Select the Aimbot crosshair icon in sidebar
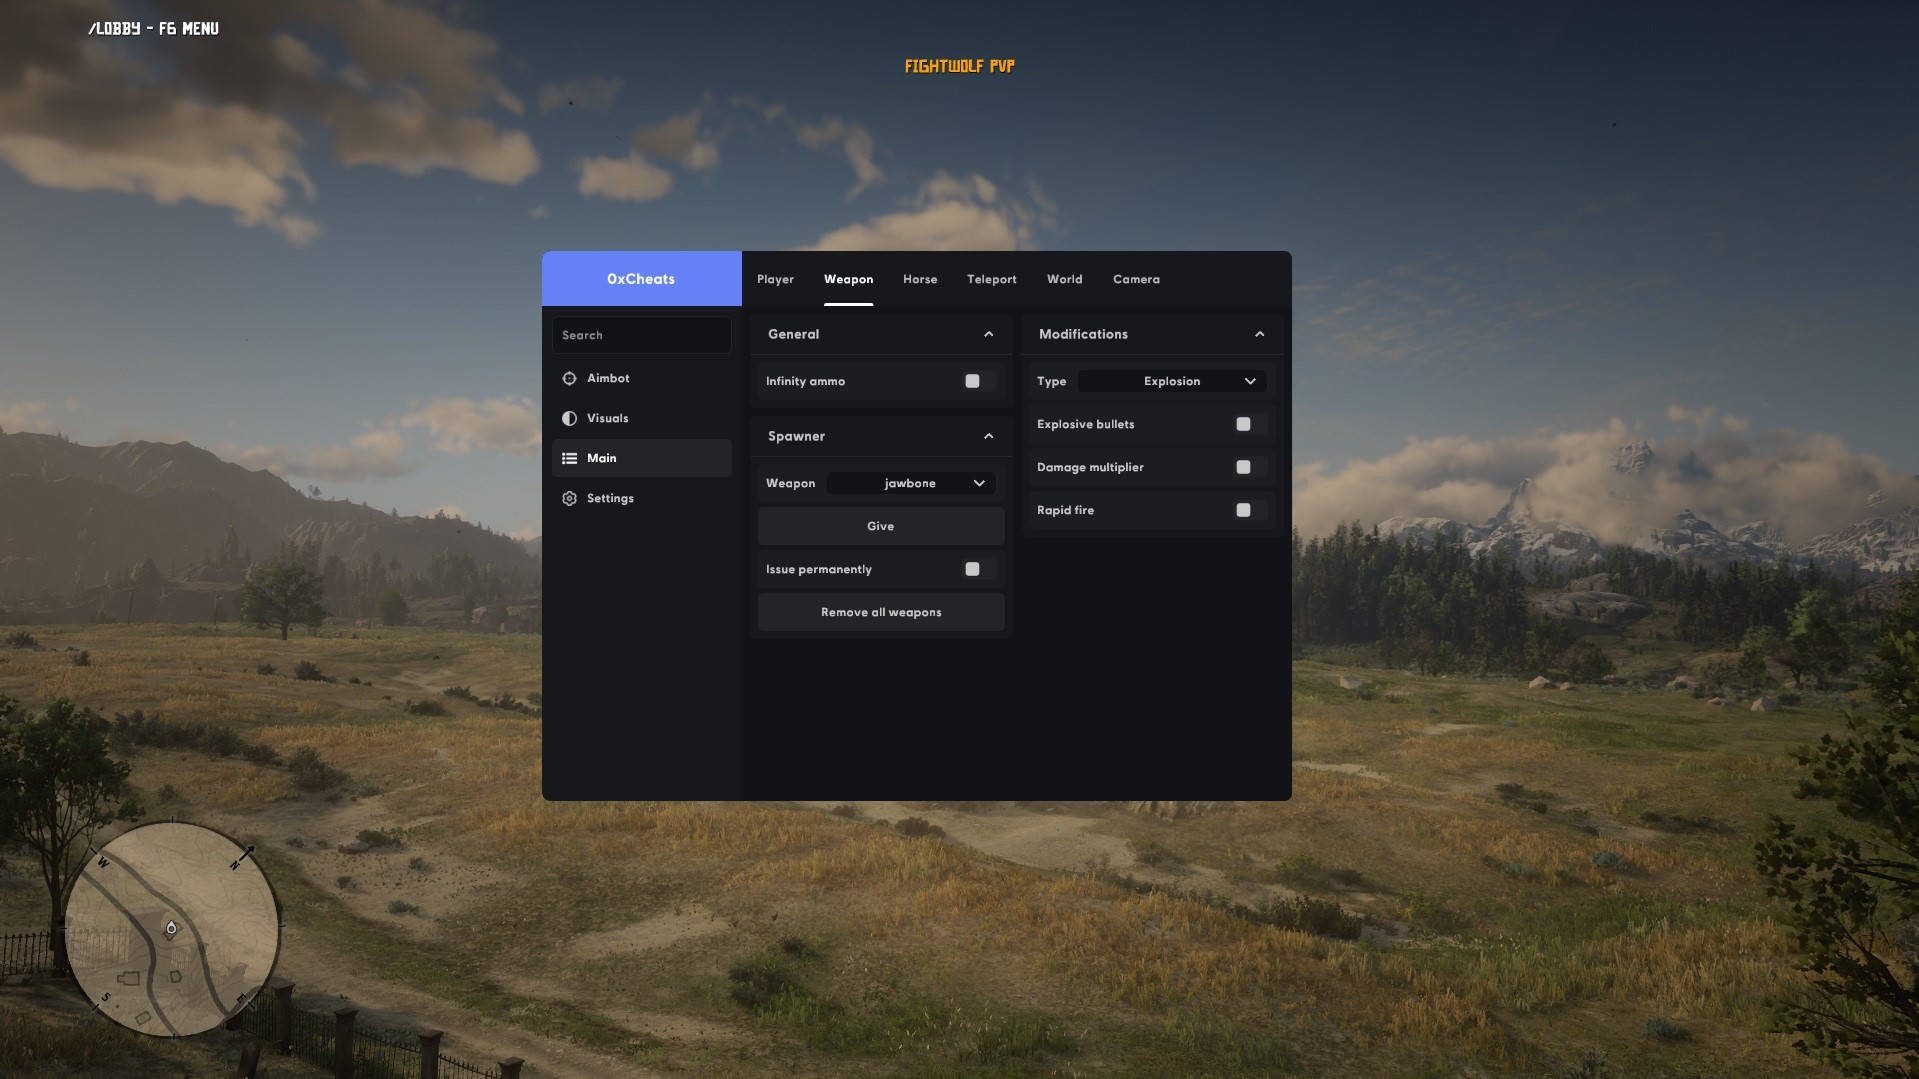 (569, 378)
